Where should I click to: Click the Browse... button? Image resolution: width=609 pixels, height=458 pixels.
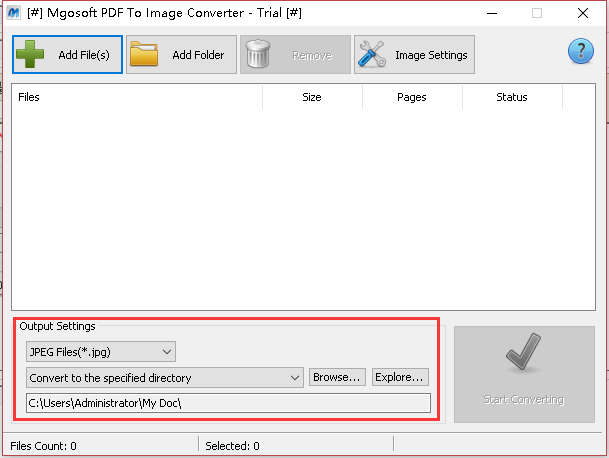pos(337,377)
